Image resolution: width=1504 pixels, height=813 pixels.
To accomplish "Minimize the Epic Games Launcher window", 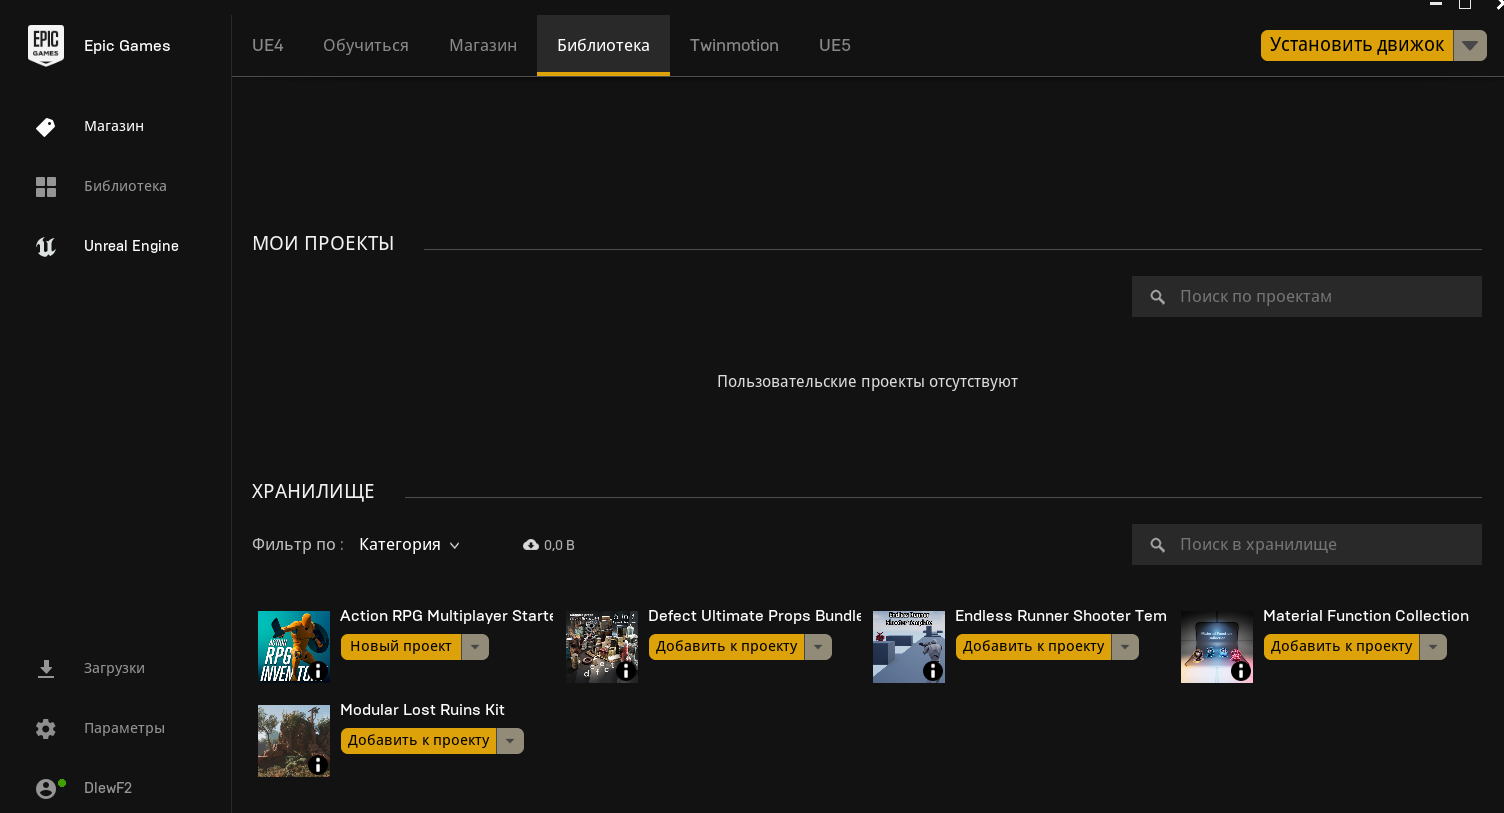I will pos(1436,4).
